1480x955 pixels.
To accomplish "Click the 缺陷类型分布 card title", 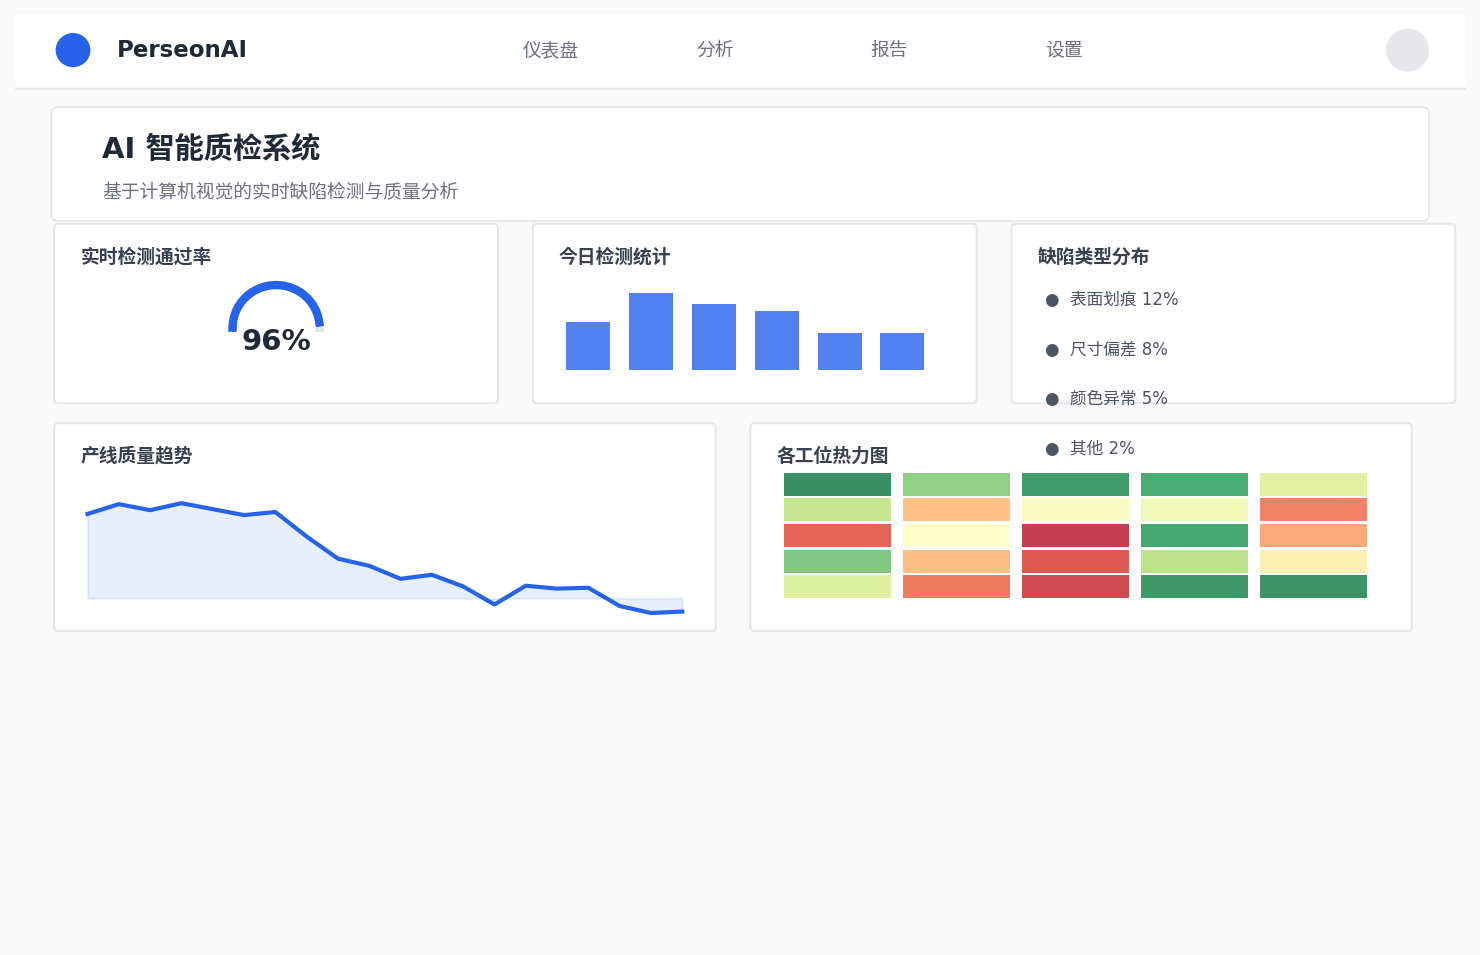I will coord(1093,256).
